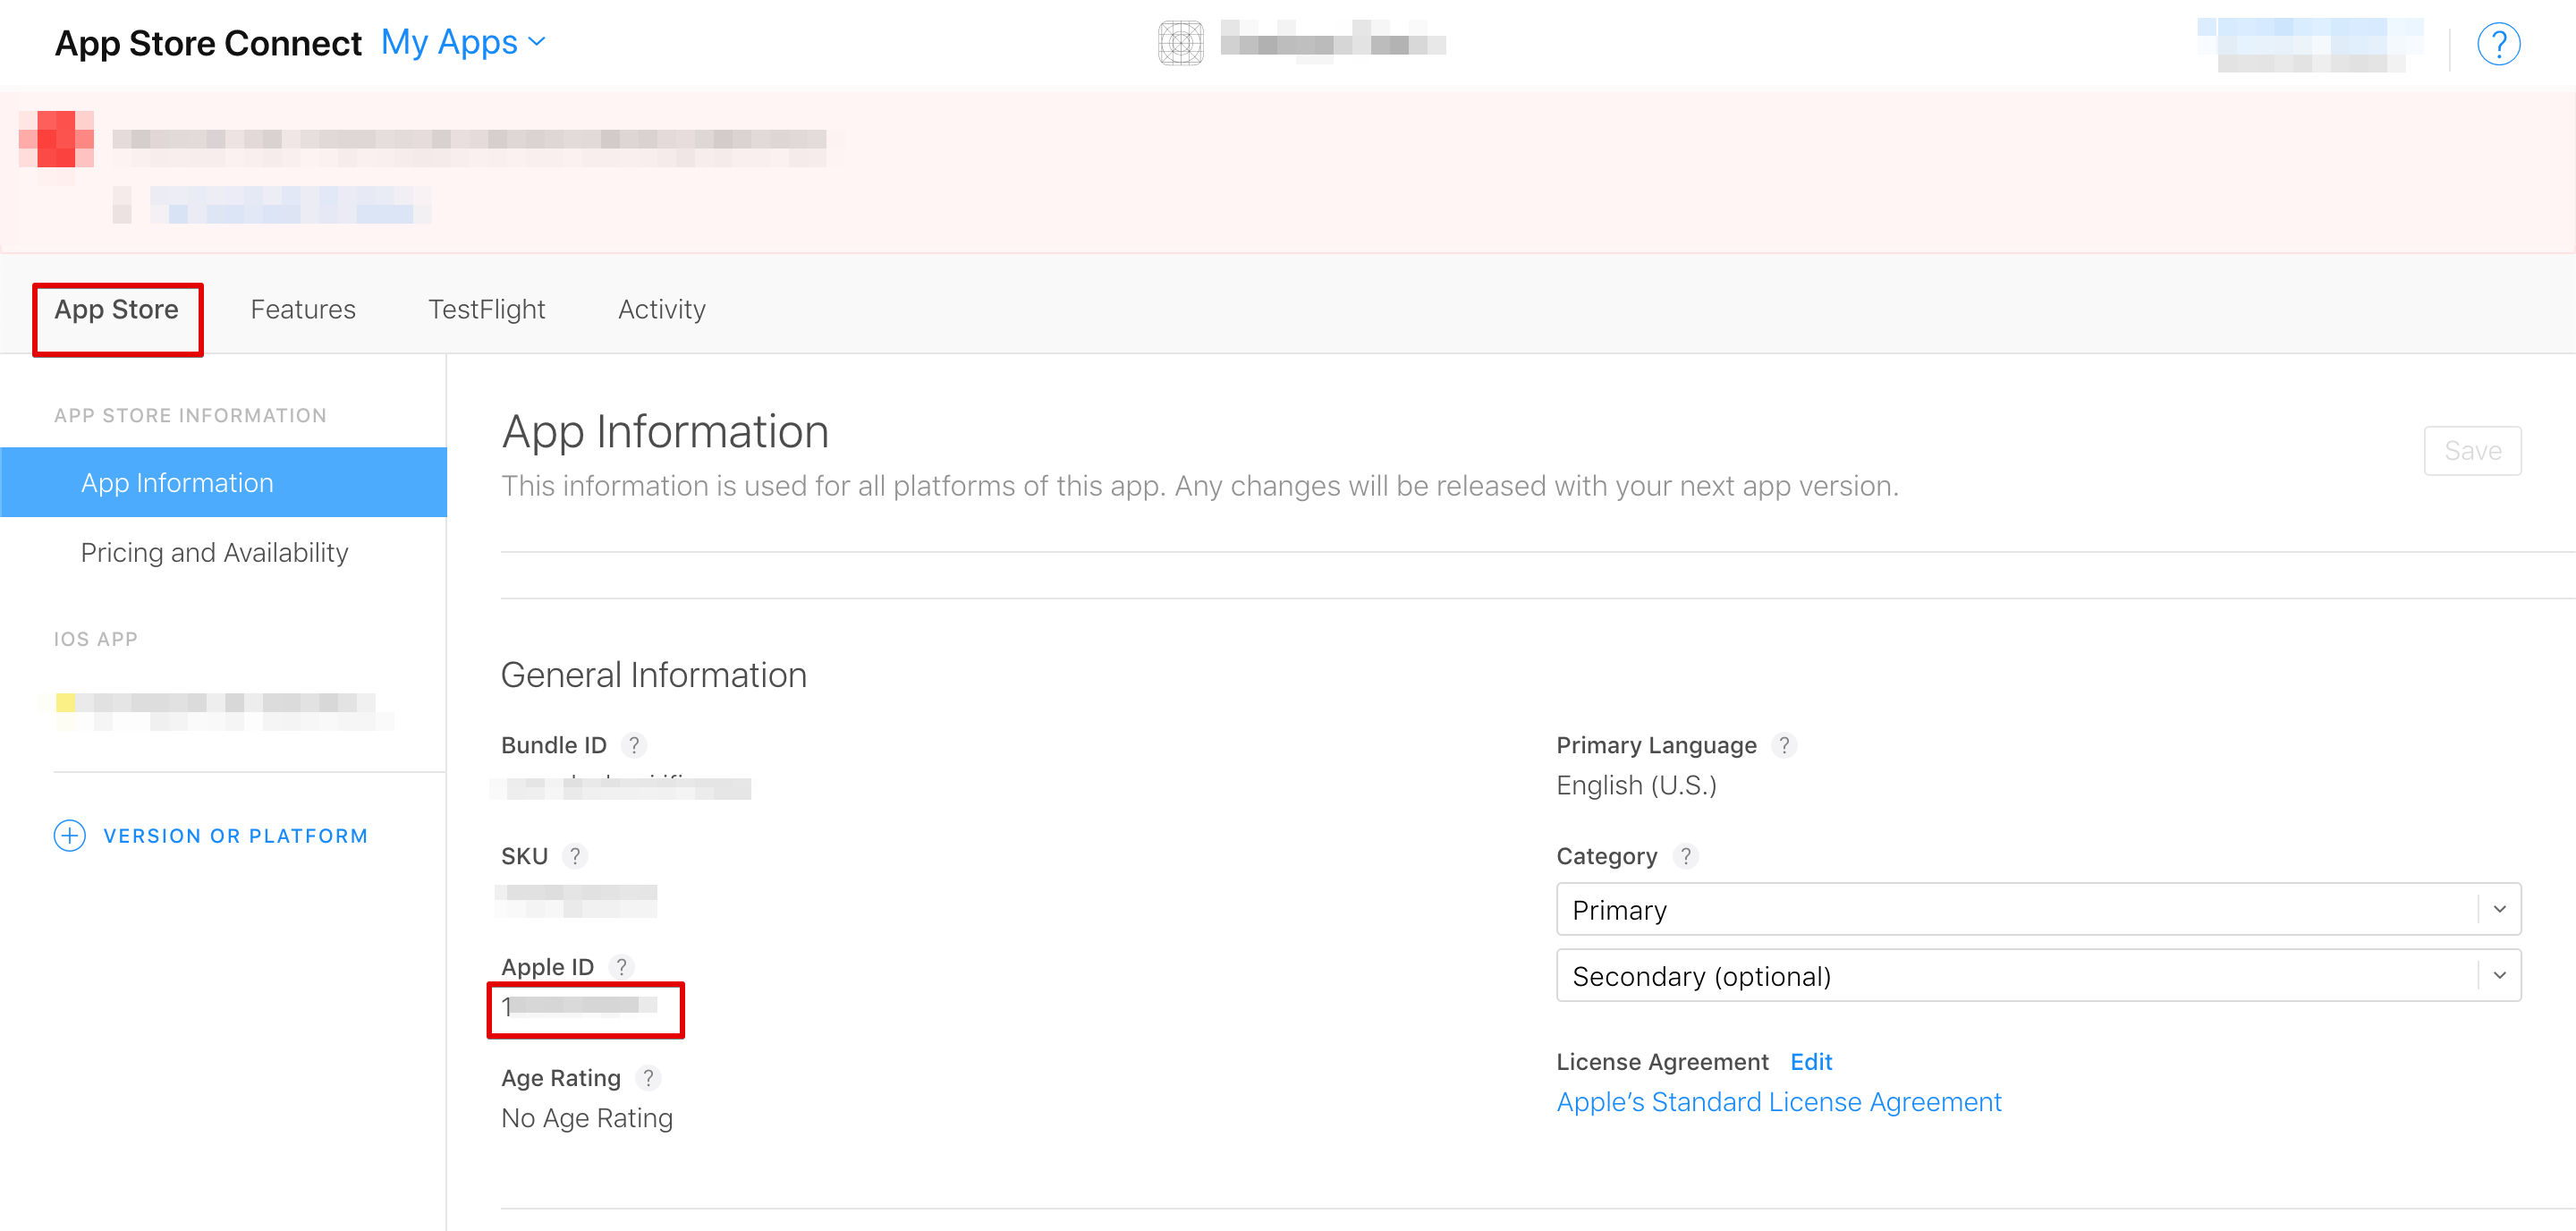Open the Apple ID help tooltip
The image size is (2576, 1231).
[x=623, y=966]
